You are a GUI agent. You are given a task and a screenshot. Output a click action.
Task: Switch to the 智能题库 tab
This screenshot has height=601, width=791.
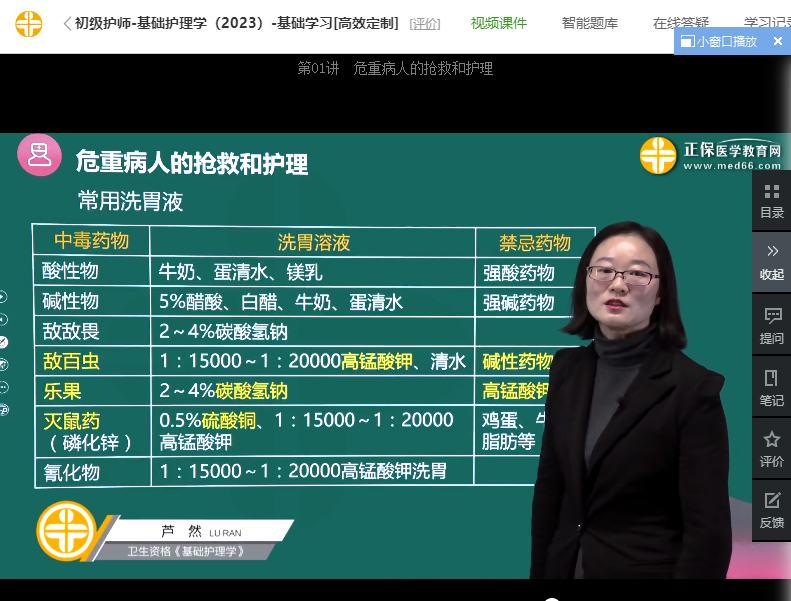point(590,23)
